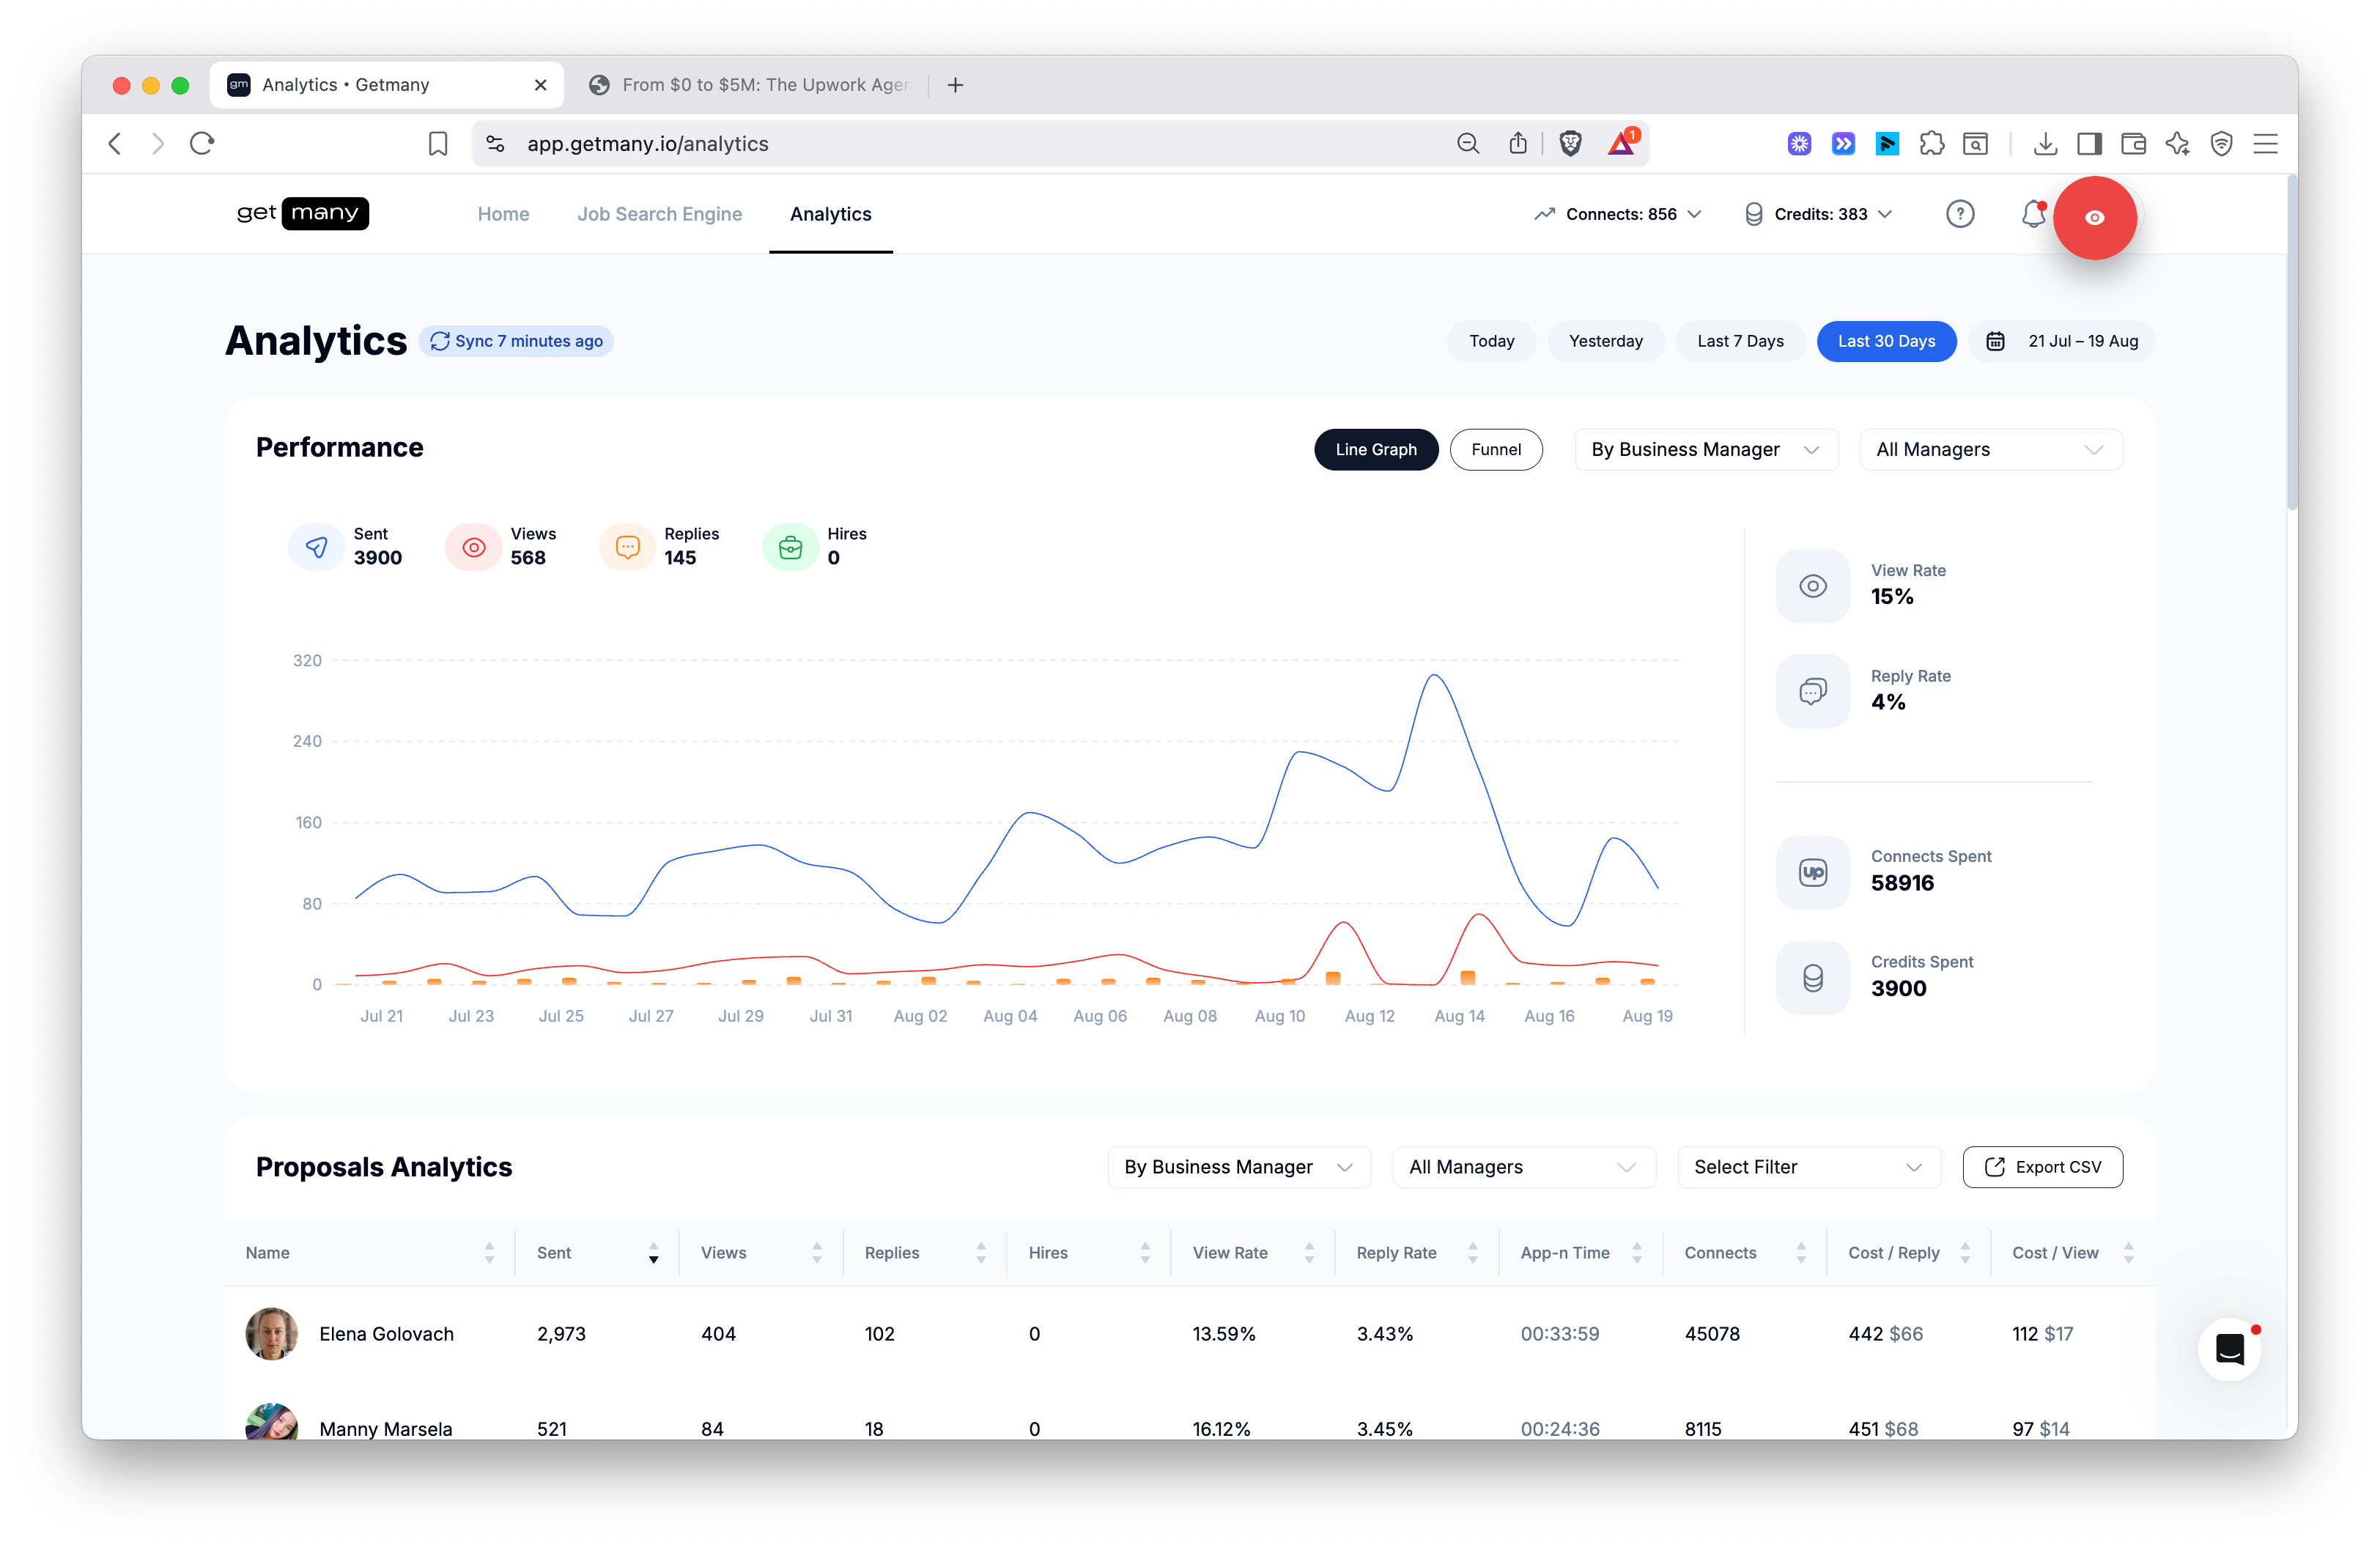Viewport: 2380px width, 1548px height.
Task: Open the Select Filter dropdown
Action: pos(1808,1166)
